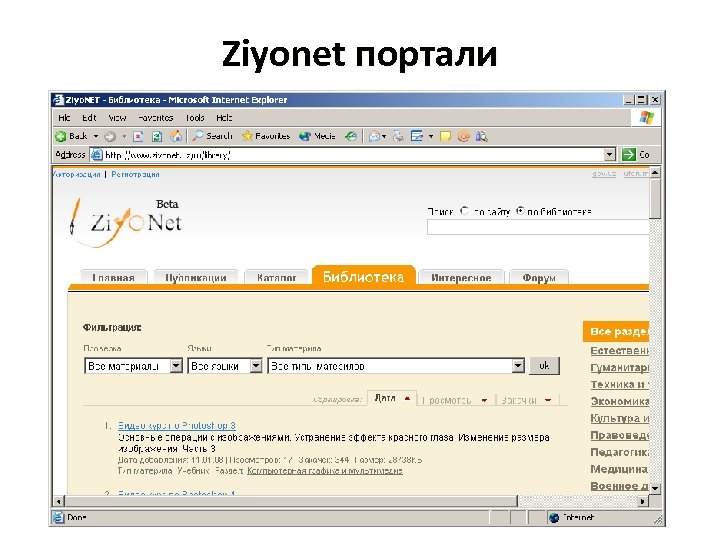This screenshot has height=540, width=720.
Task: Sort by Закачки
Action: click(x=526, y=400)
